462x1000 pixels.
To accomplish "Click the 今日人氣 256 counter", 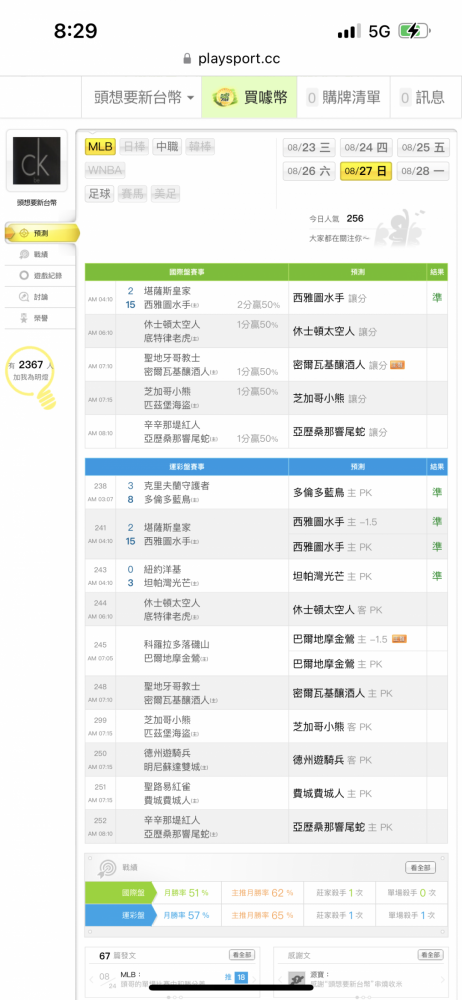I will 336,218.
